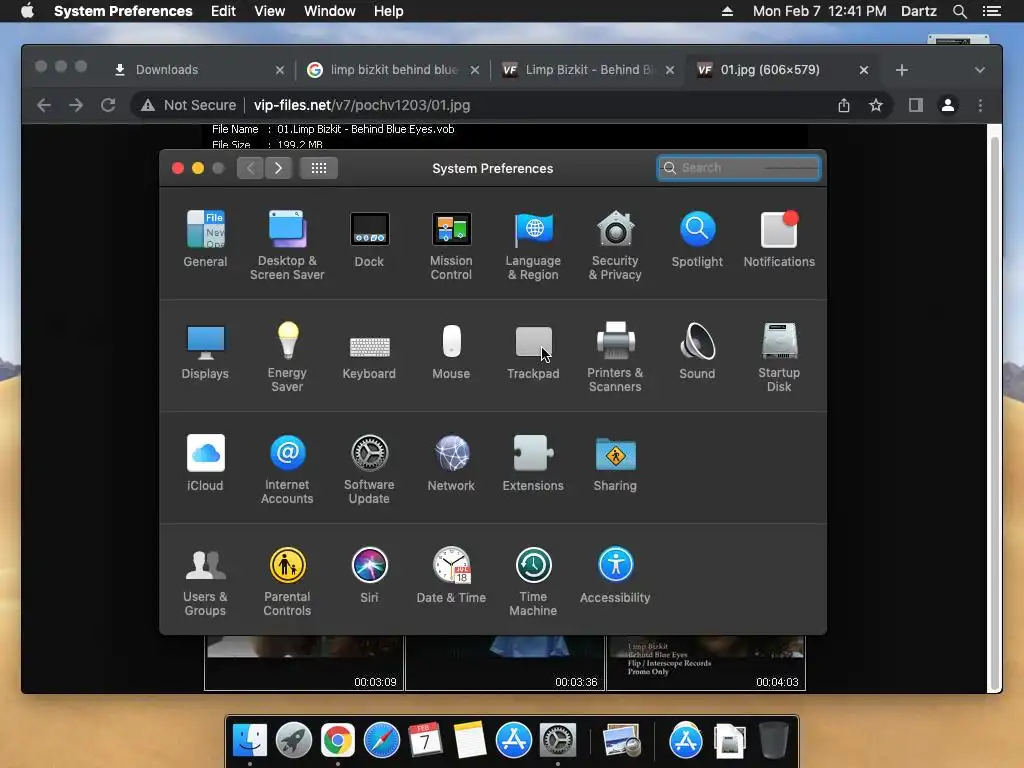
Task: Open the Edit menu in menu bar
Action: click(x=223, y=11)
